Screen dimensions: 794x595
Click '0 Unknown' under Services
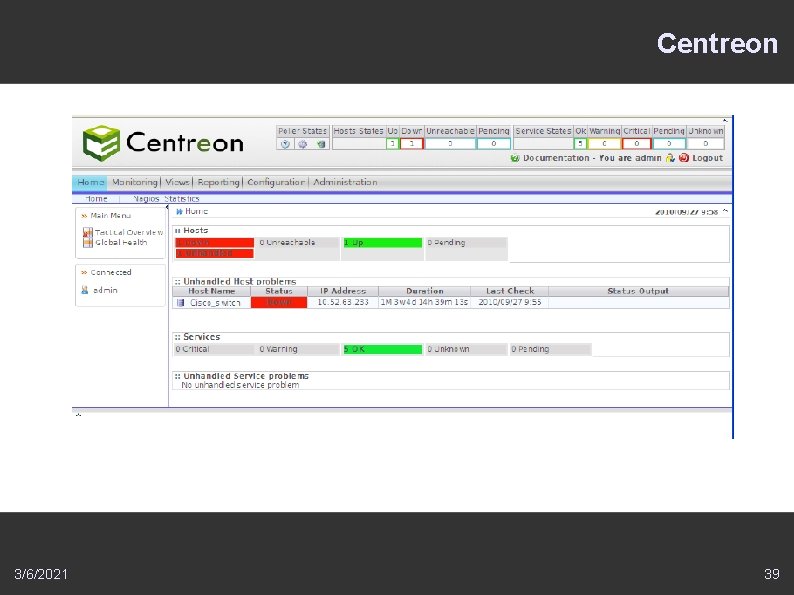[x=448, y=349]
